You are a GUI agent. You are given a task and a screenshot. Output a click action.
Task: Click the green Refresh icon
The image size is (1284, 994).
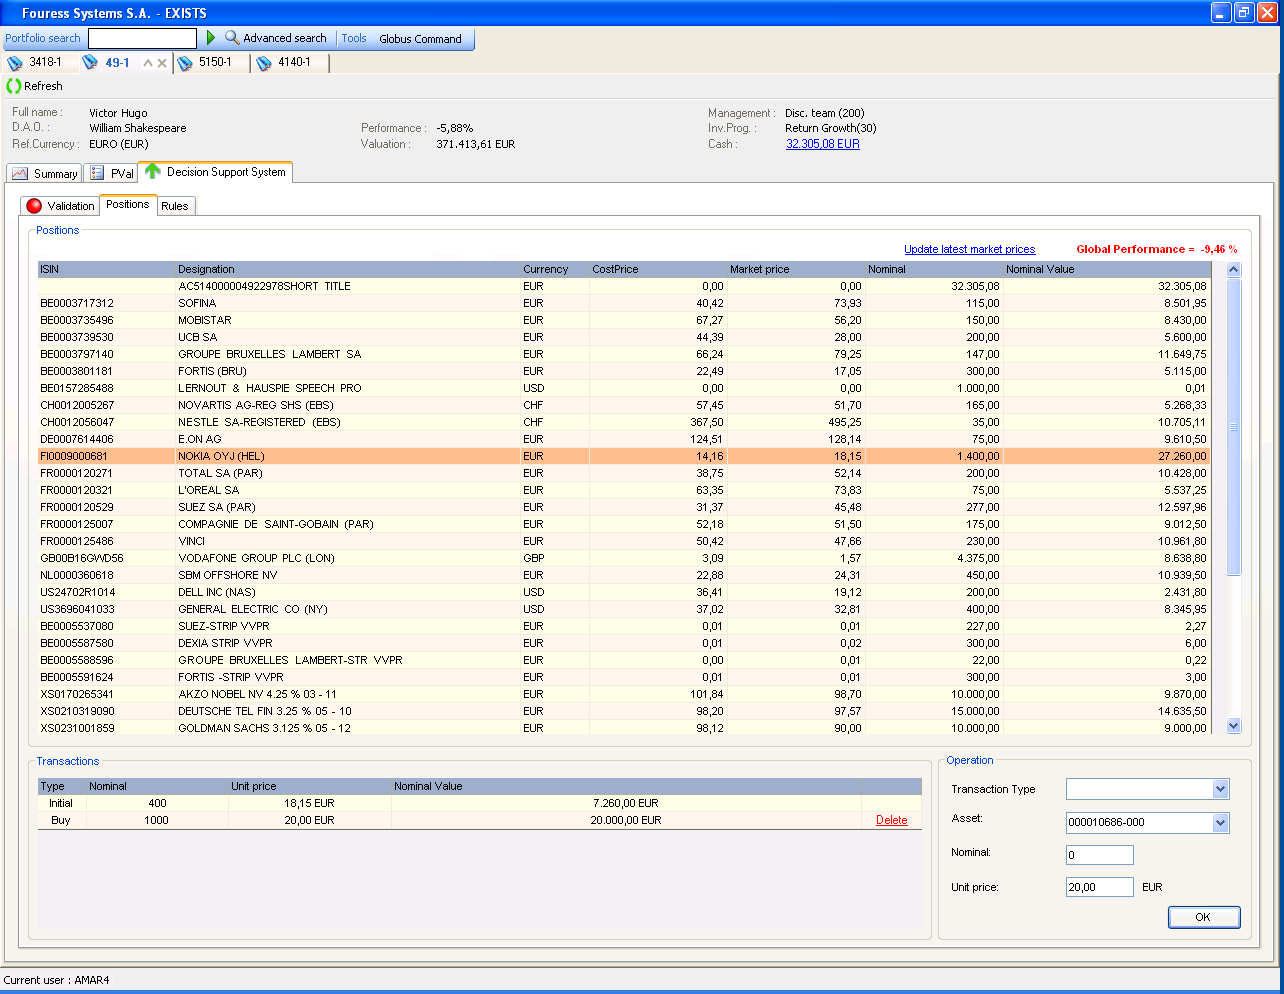pos(14,86)
